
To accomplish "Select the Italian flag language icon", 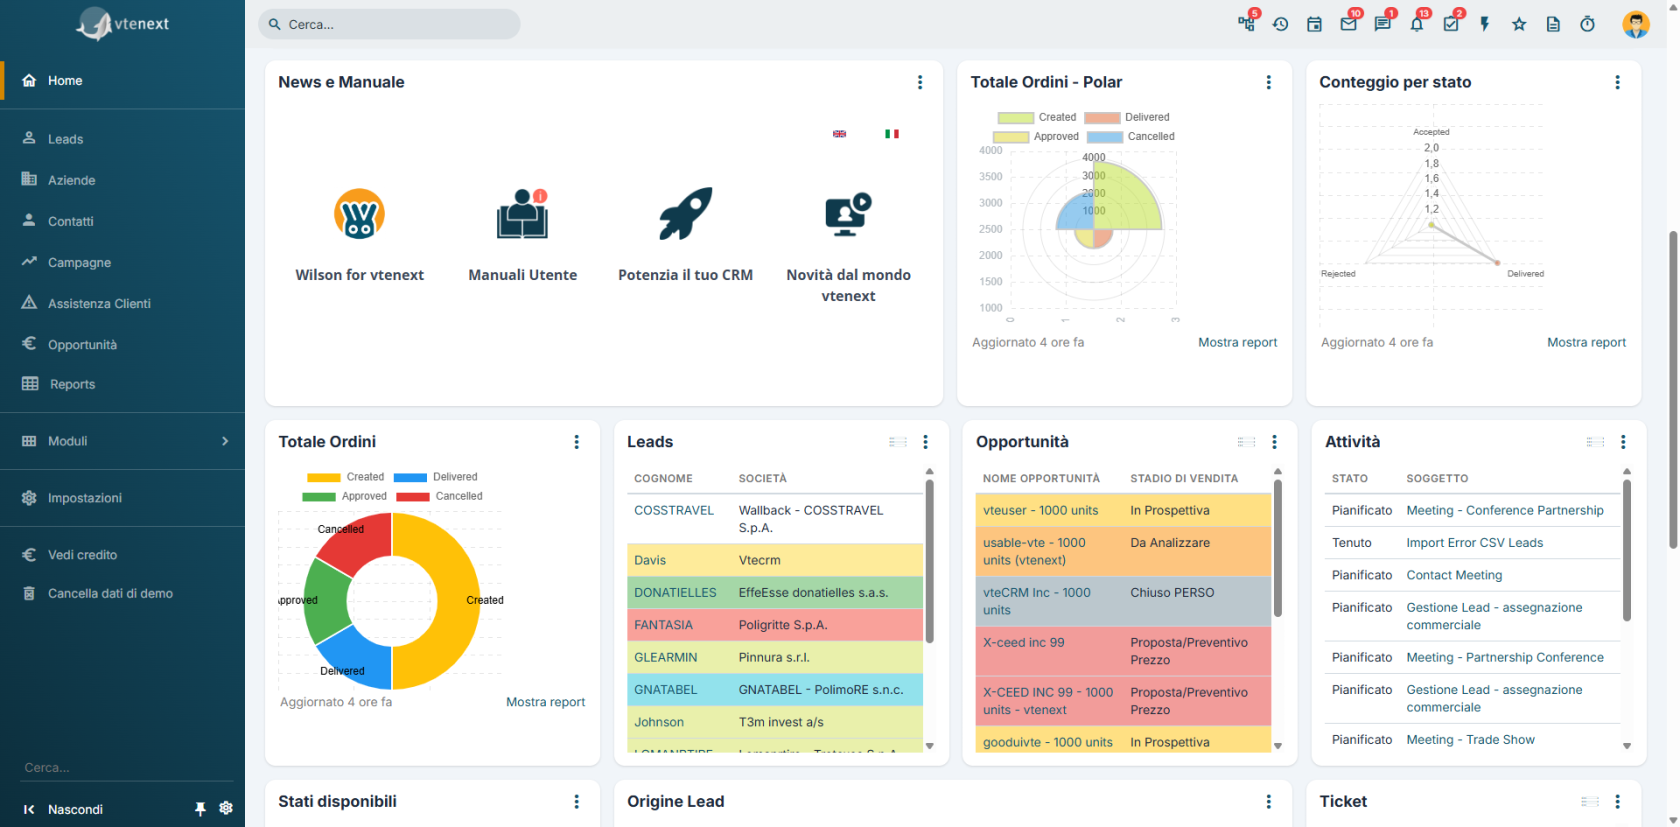I will pos(892,134).
